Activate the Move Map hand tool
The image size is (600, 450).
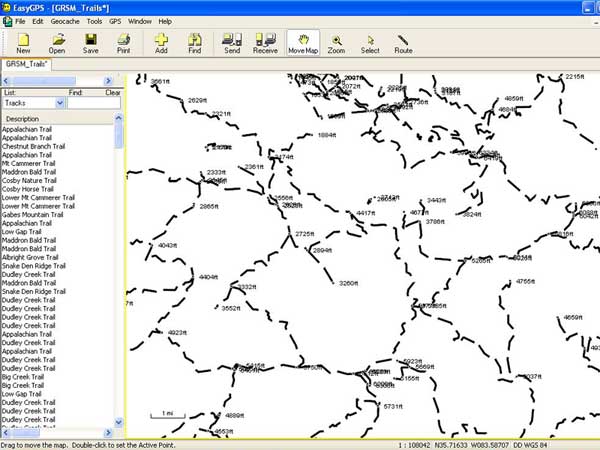click(x=303, y=43)
